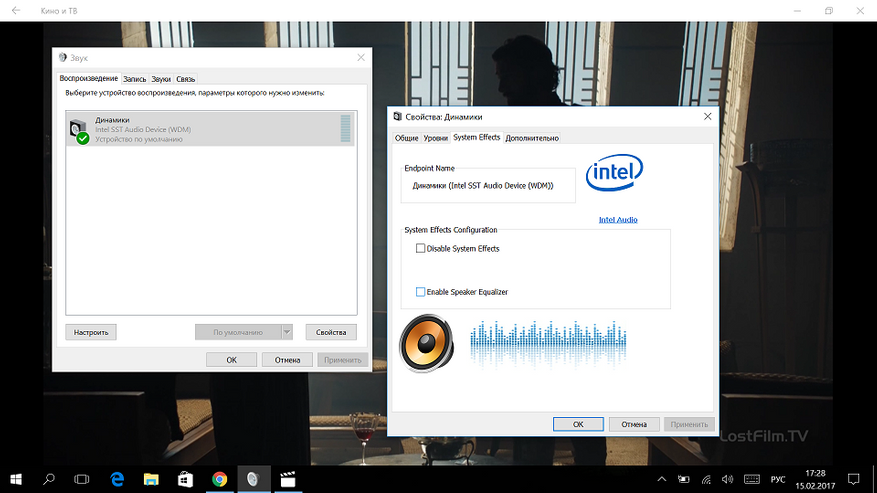Click the back arrow in Кино и ТВ
Viewport: 877px width, 493px height.
[x=16, y=11]
